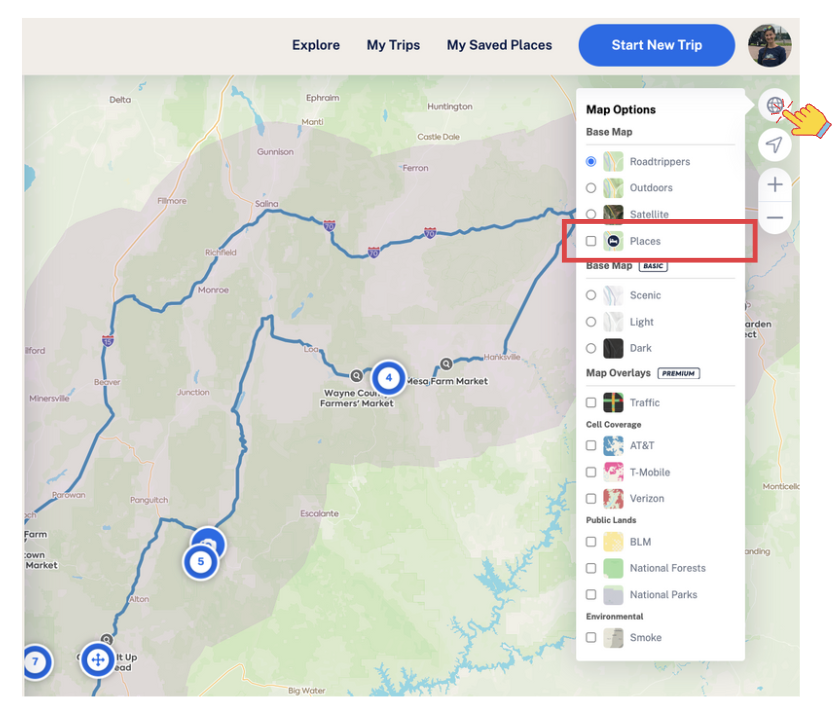
Task: Click waypoint marker number 7
Action: (35, 661)
